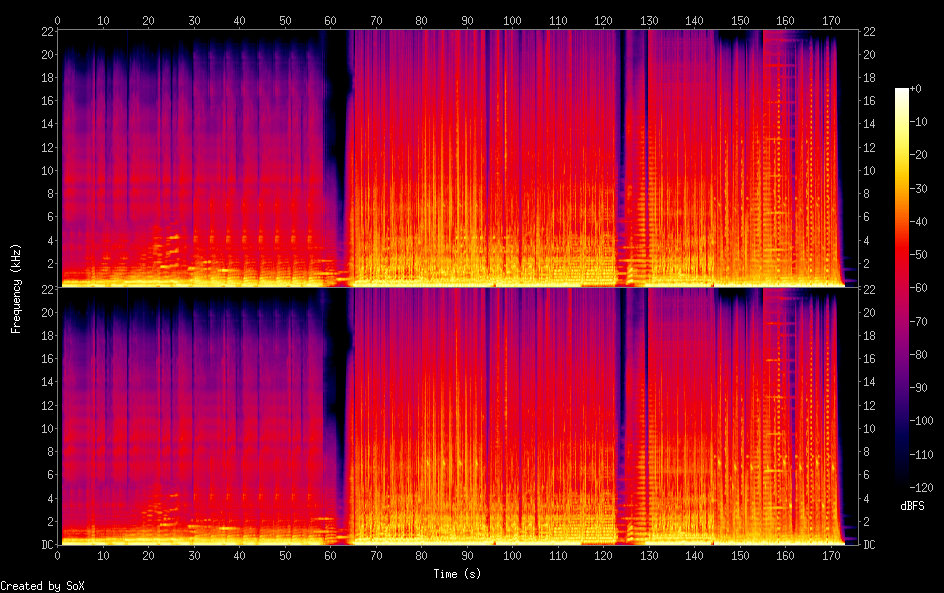Click the '-50' colour scale value

pyautogui.click(x=918, y=255)
